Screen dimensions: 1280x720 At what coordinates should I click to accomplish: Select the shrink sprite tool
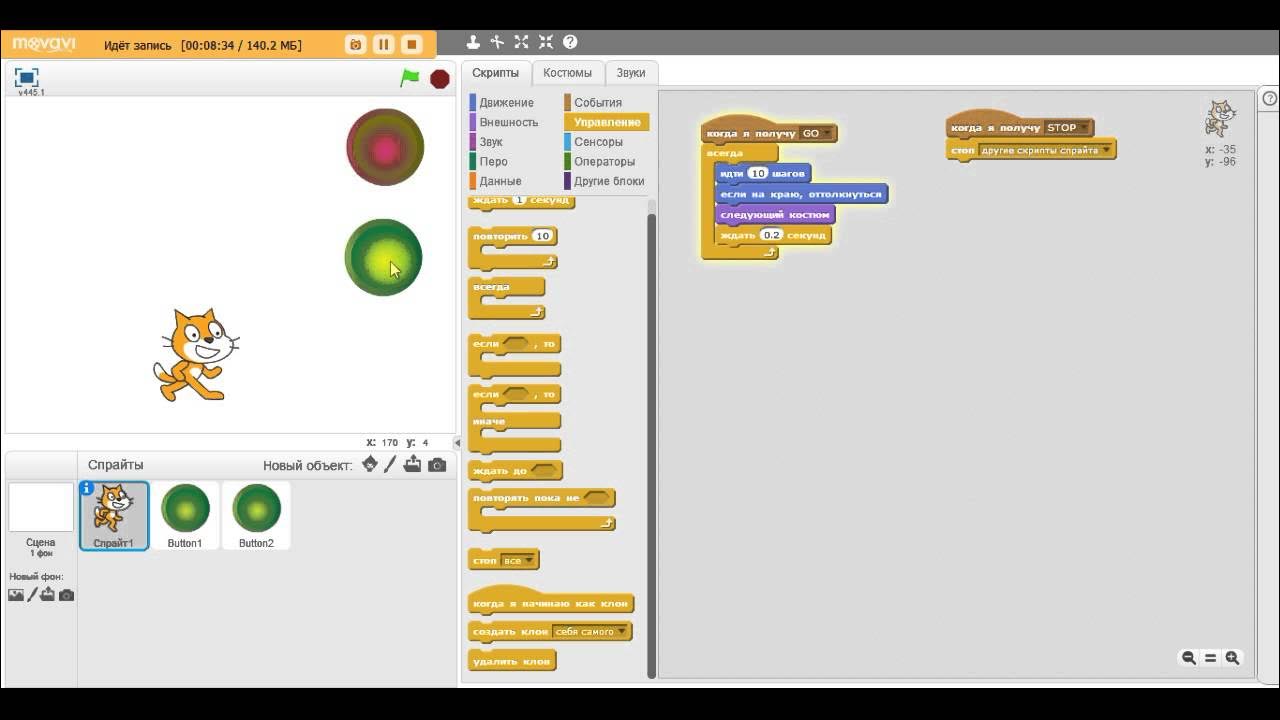[x=545, y=42]
